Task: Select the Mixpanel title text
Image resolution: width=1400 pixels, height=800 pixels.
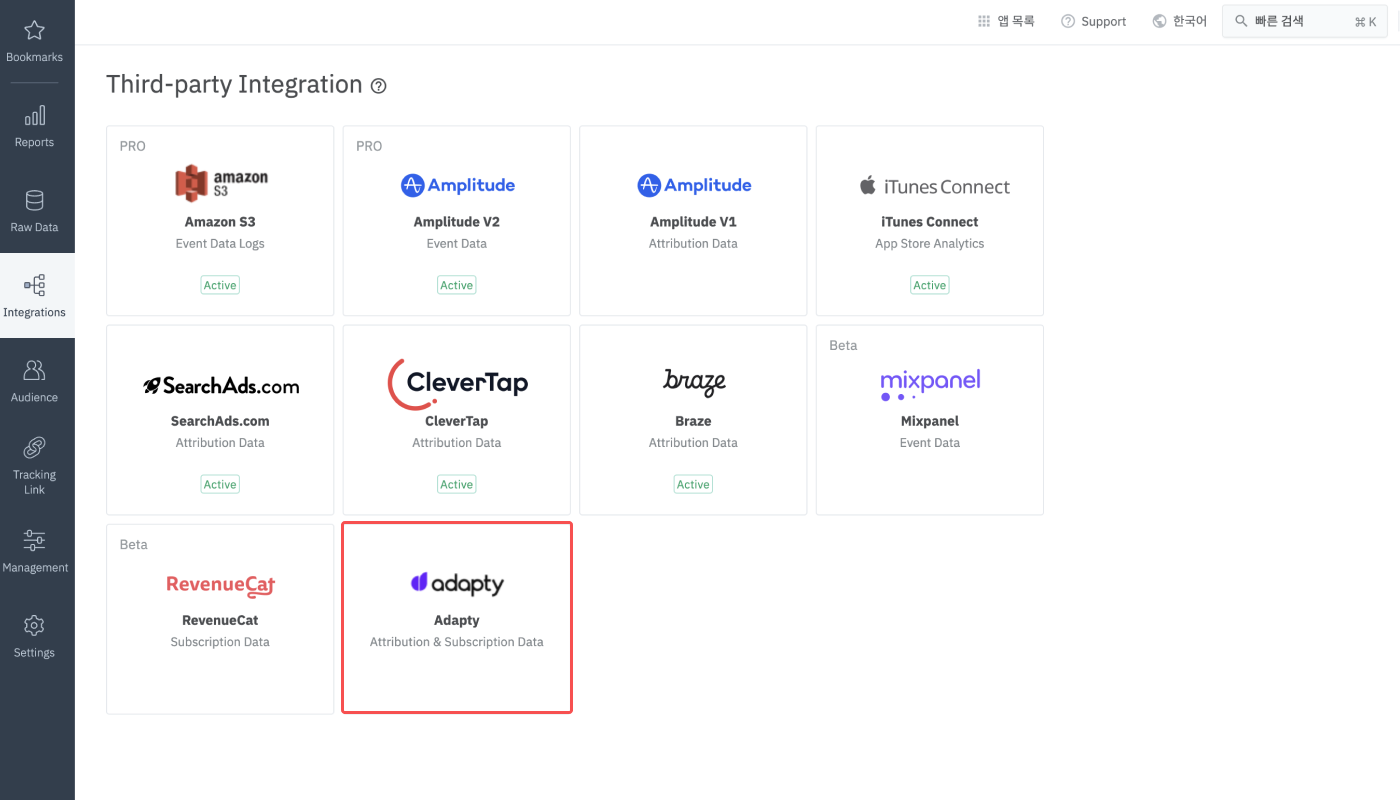Action: point(930,421)
